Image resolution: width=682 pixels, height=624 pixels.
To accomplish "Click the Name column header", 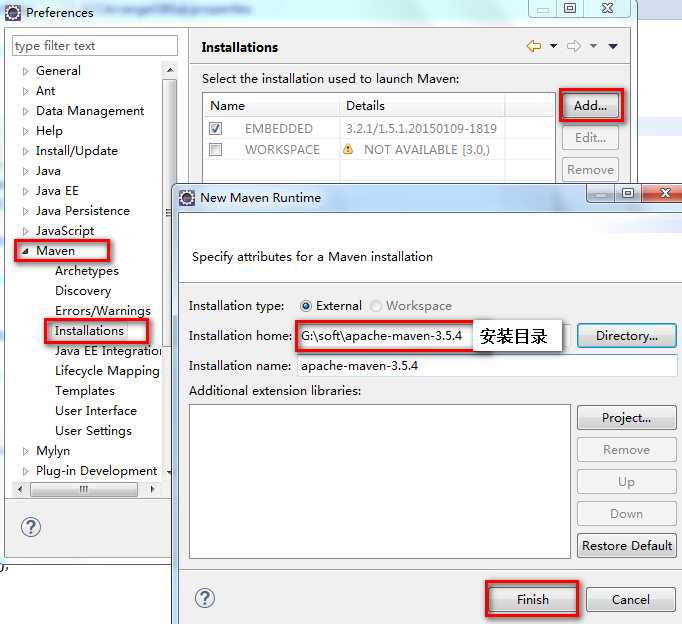I will pyautogui.click(x=271, y=106).
